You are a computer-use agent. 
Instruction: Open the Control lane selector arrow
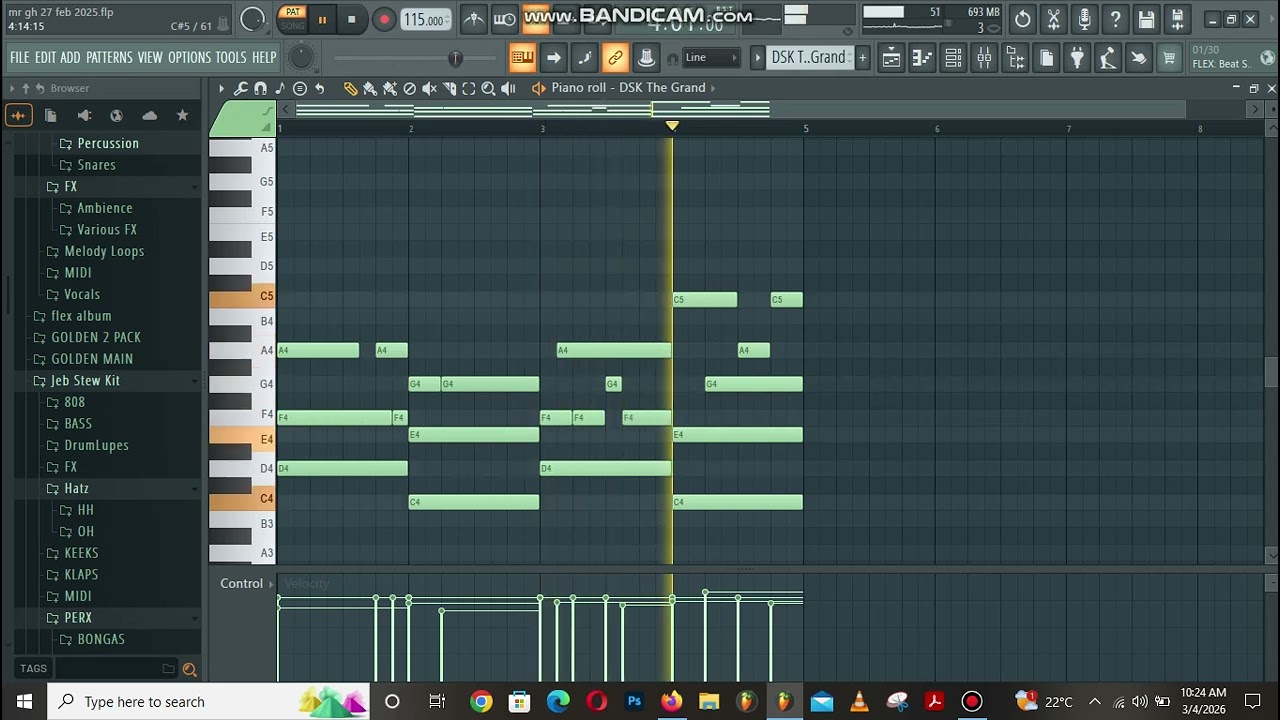click(x=270, y=584)
